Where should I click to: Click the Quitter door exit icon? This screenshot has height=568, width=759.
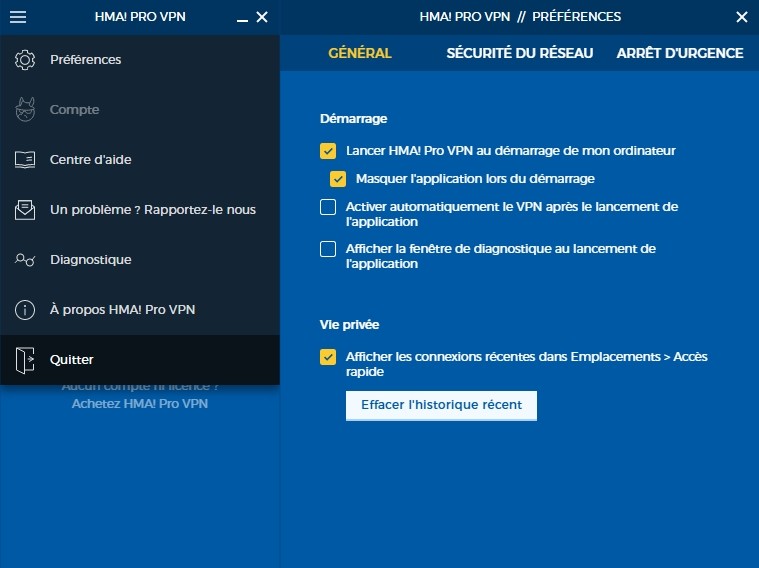25,360
